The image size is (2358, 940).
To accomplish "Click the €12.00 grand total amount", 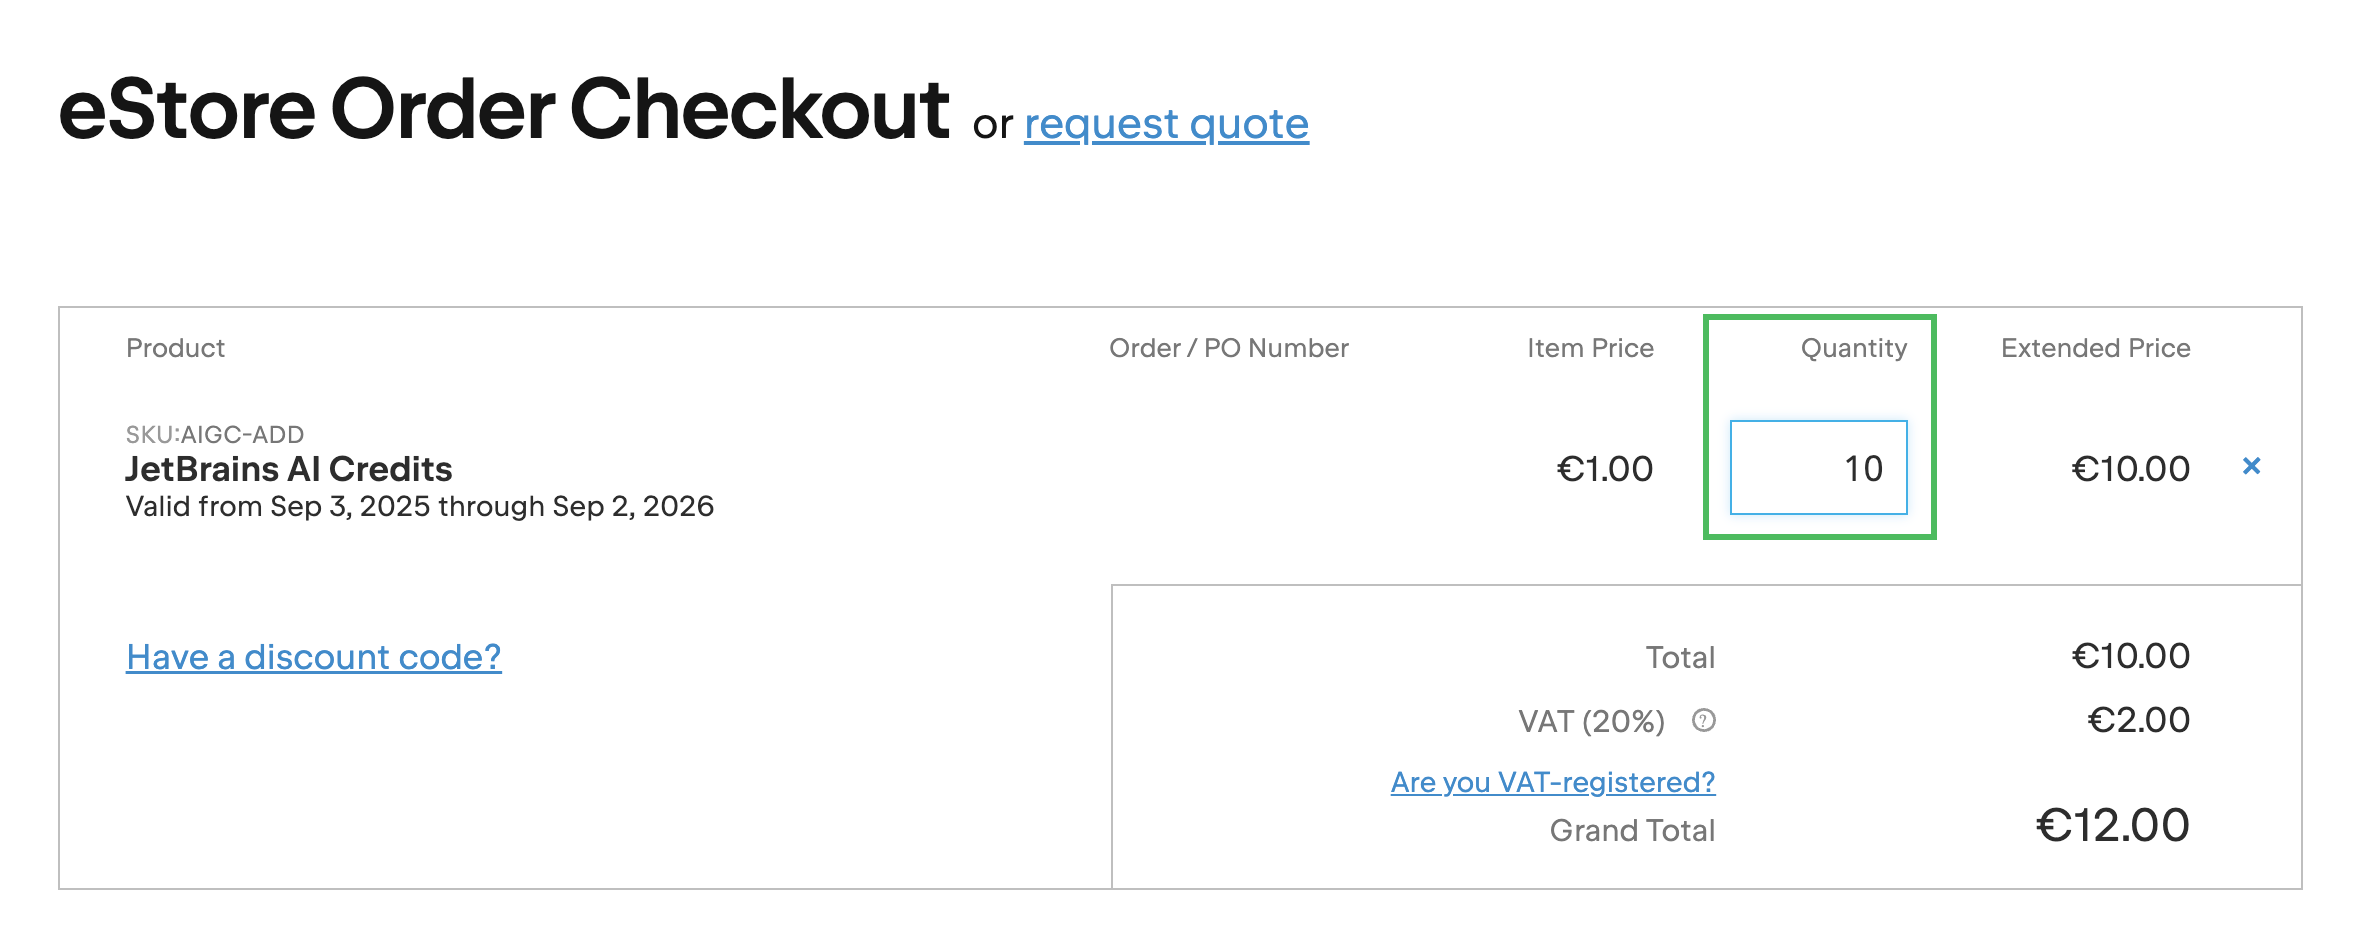I will point(2112,826).
